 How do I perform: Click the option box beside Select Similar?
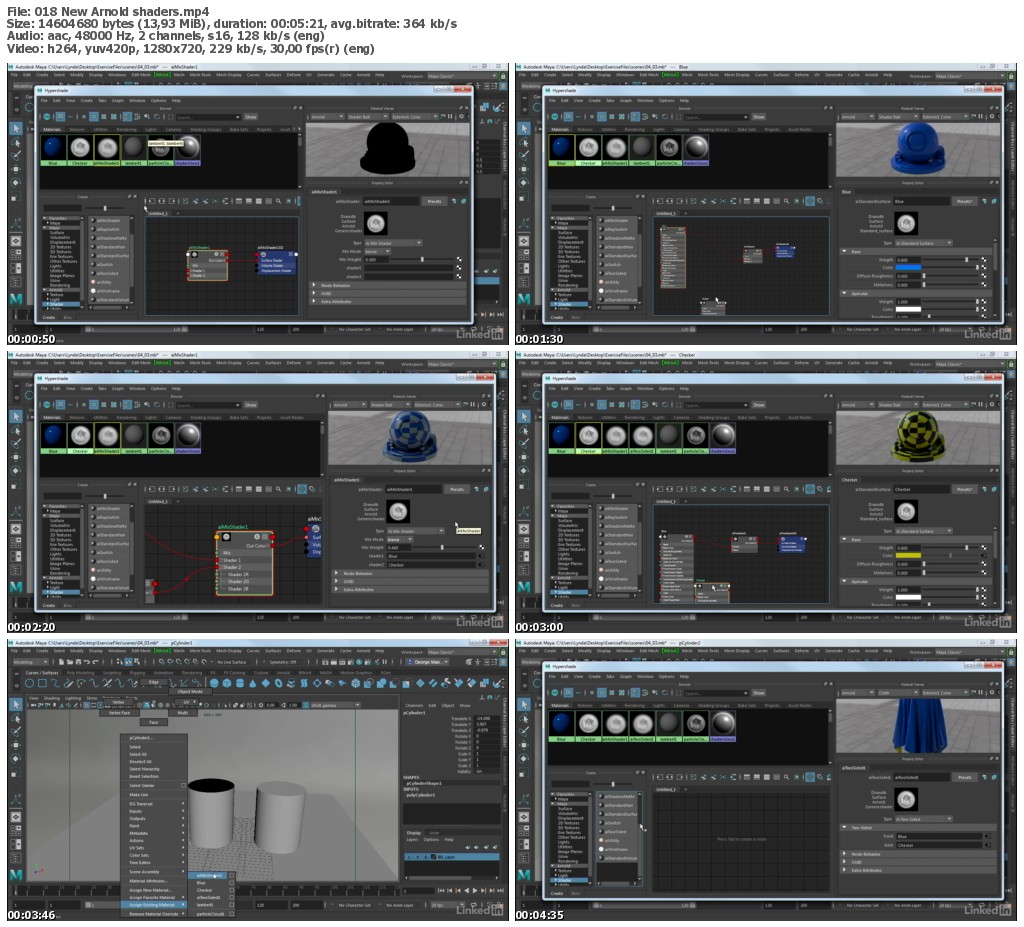183,785
